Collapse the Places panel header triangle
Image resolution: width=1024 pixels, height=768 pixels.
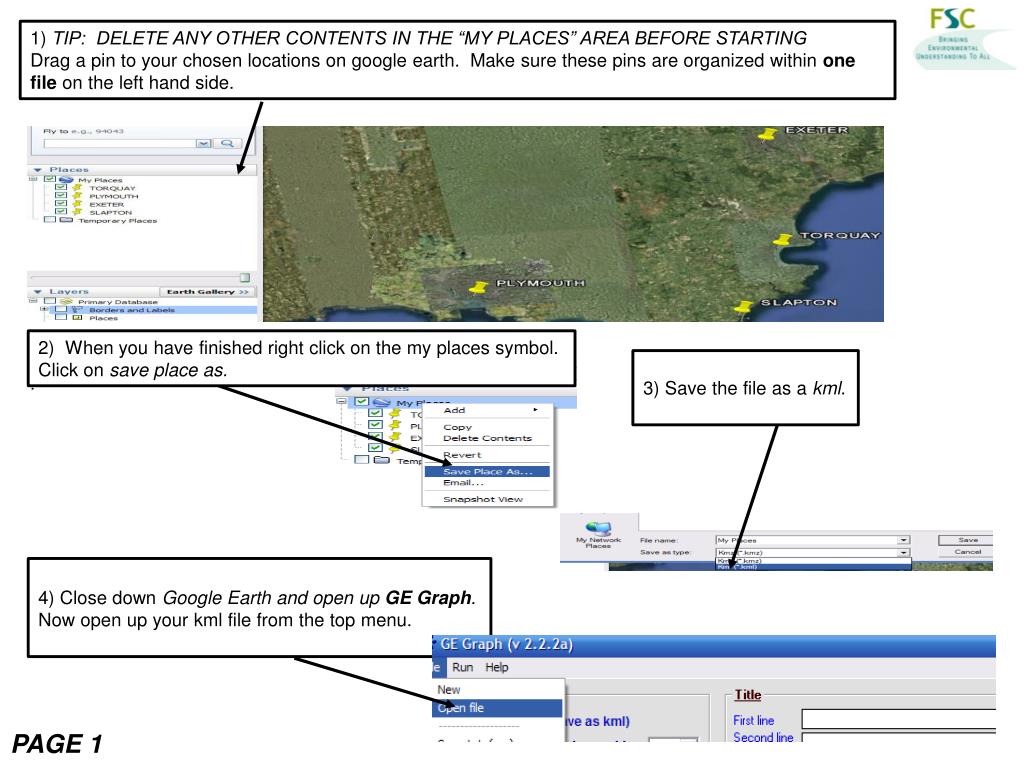pos(38,170)
